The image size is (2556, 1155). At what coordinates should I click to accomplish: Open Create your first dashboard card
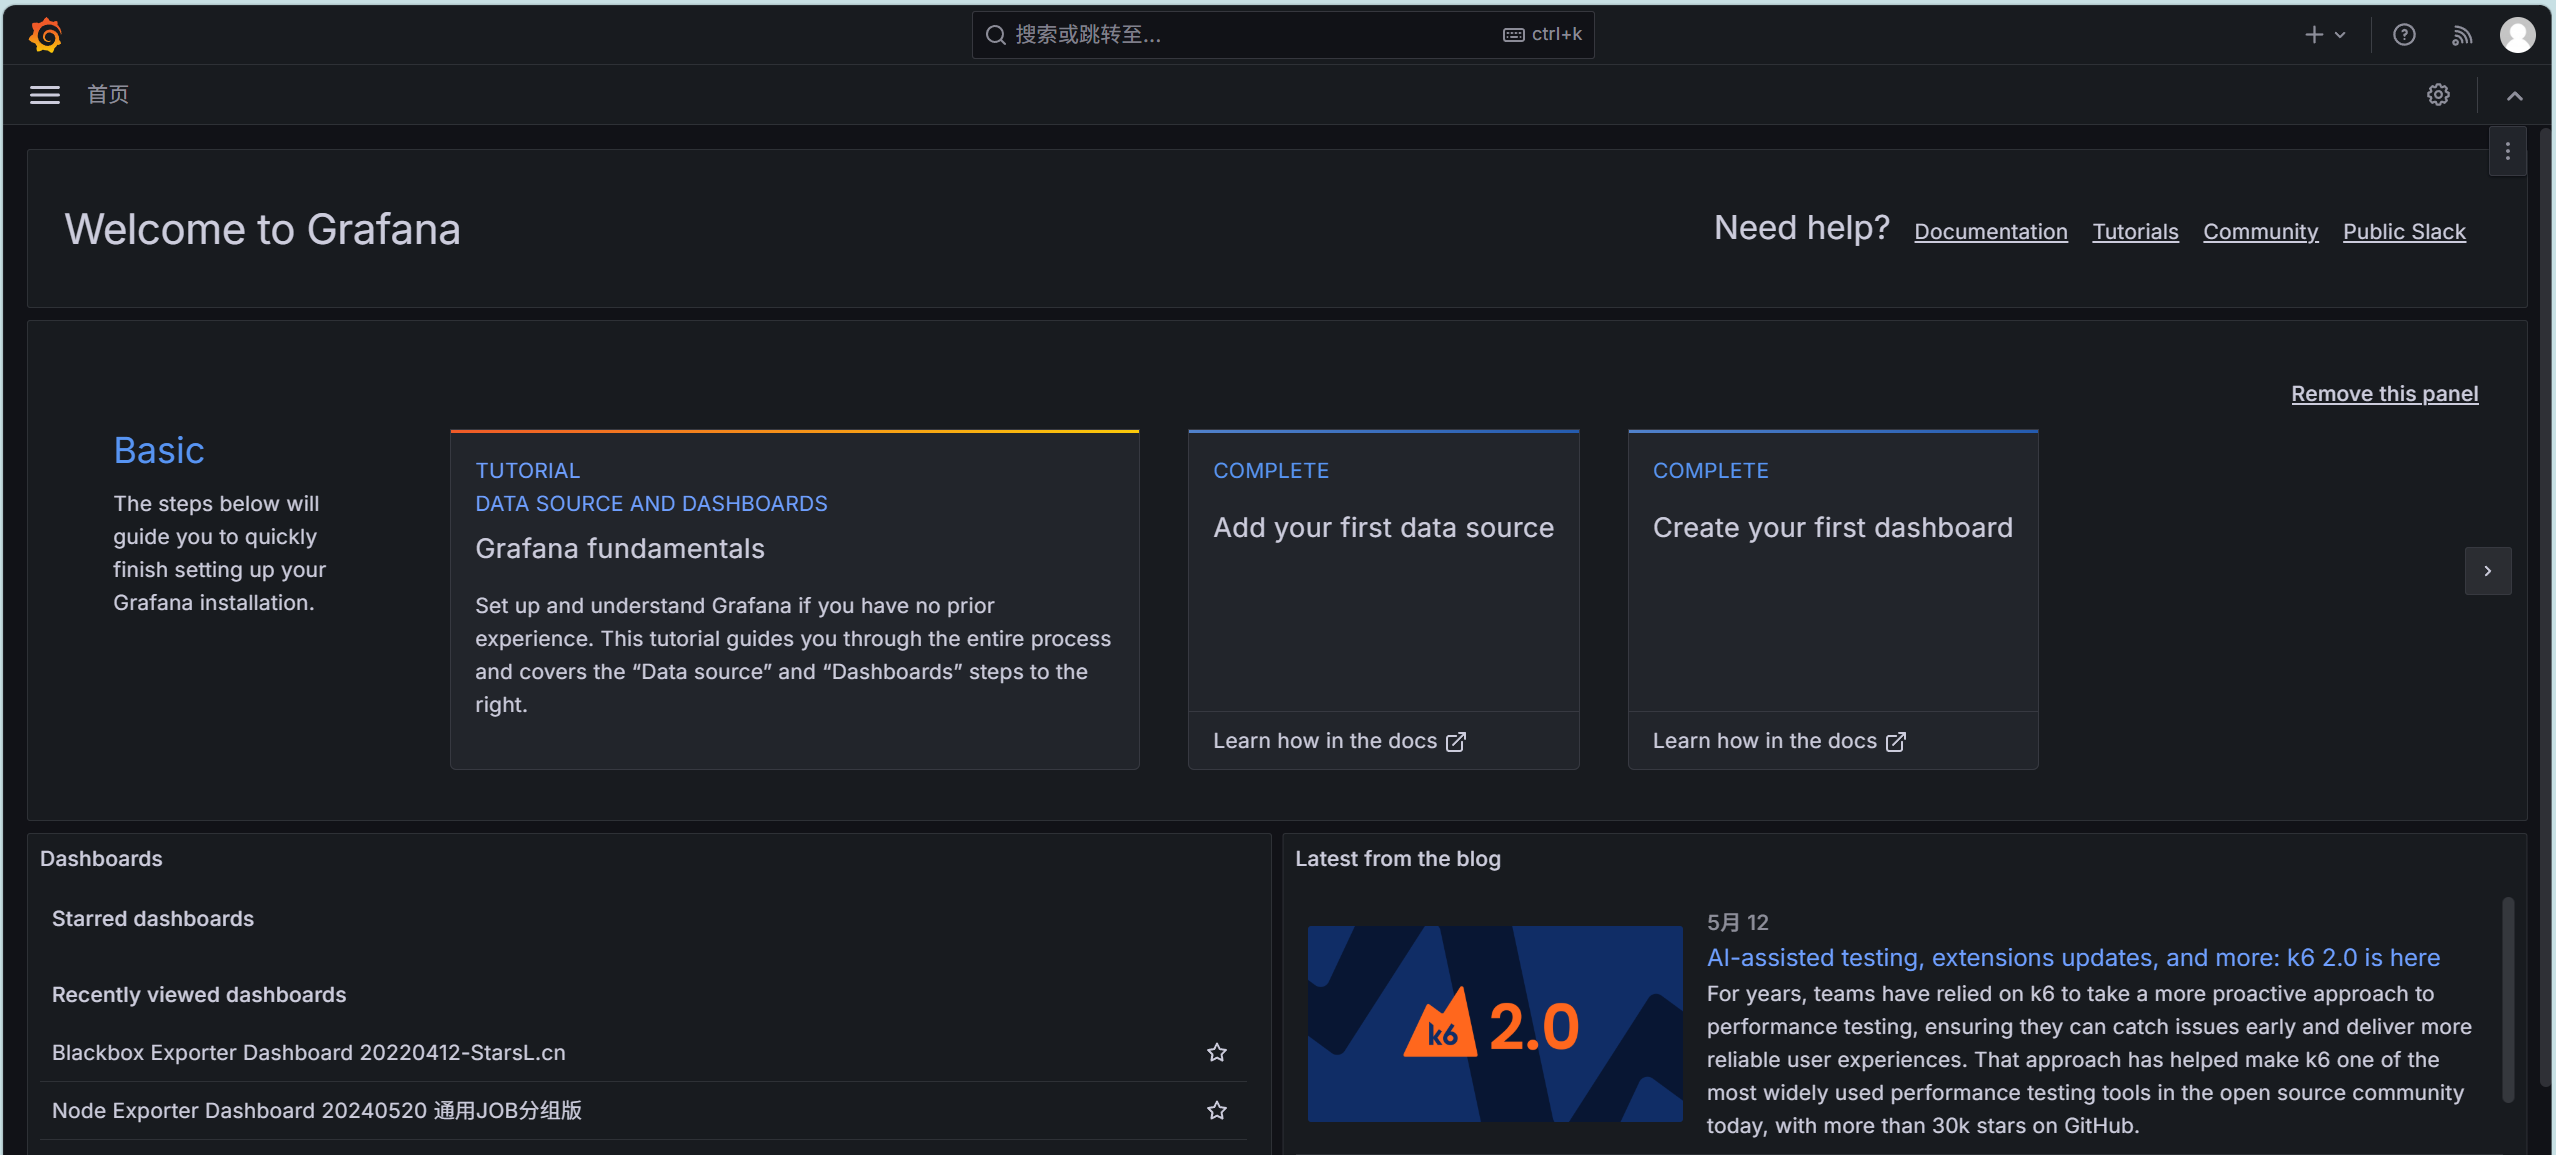point(1832,599)
